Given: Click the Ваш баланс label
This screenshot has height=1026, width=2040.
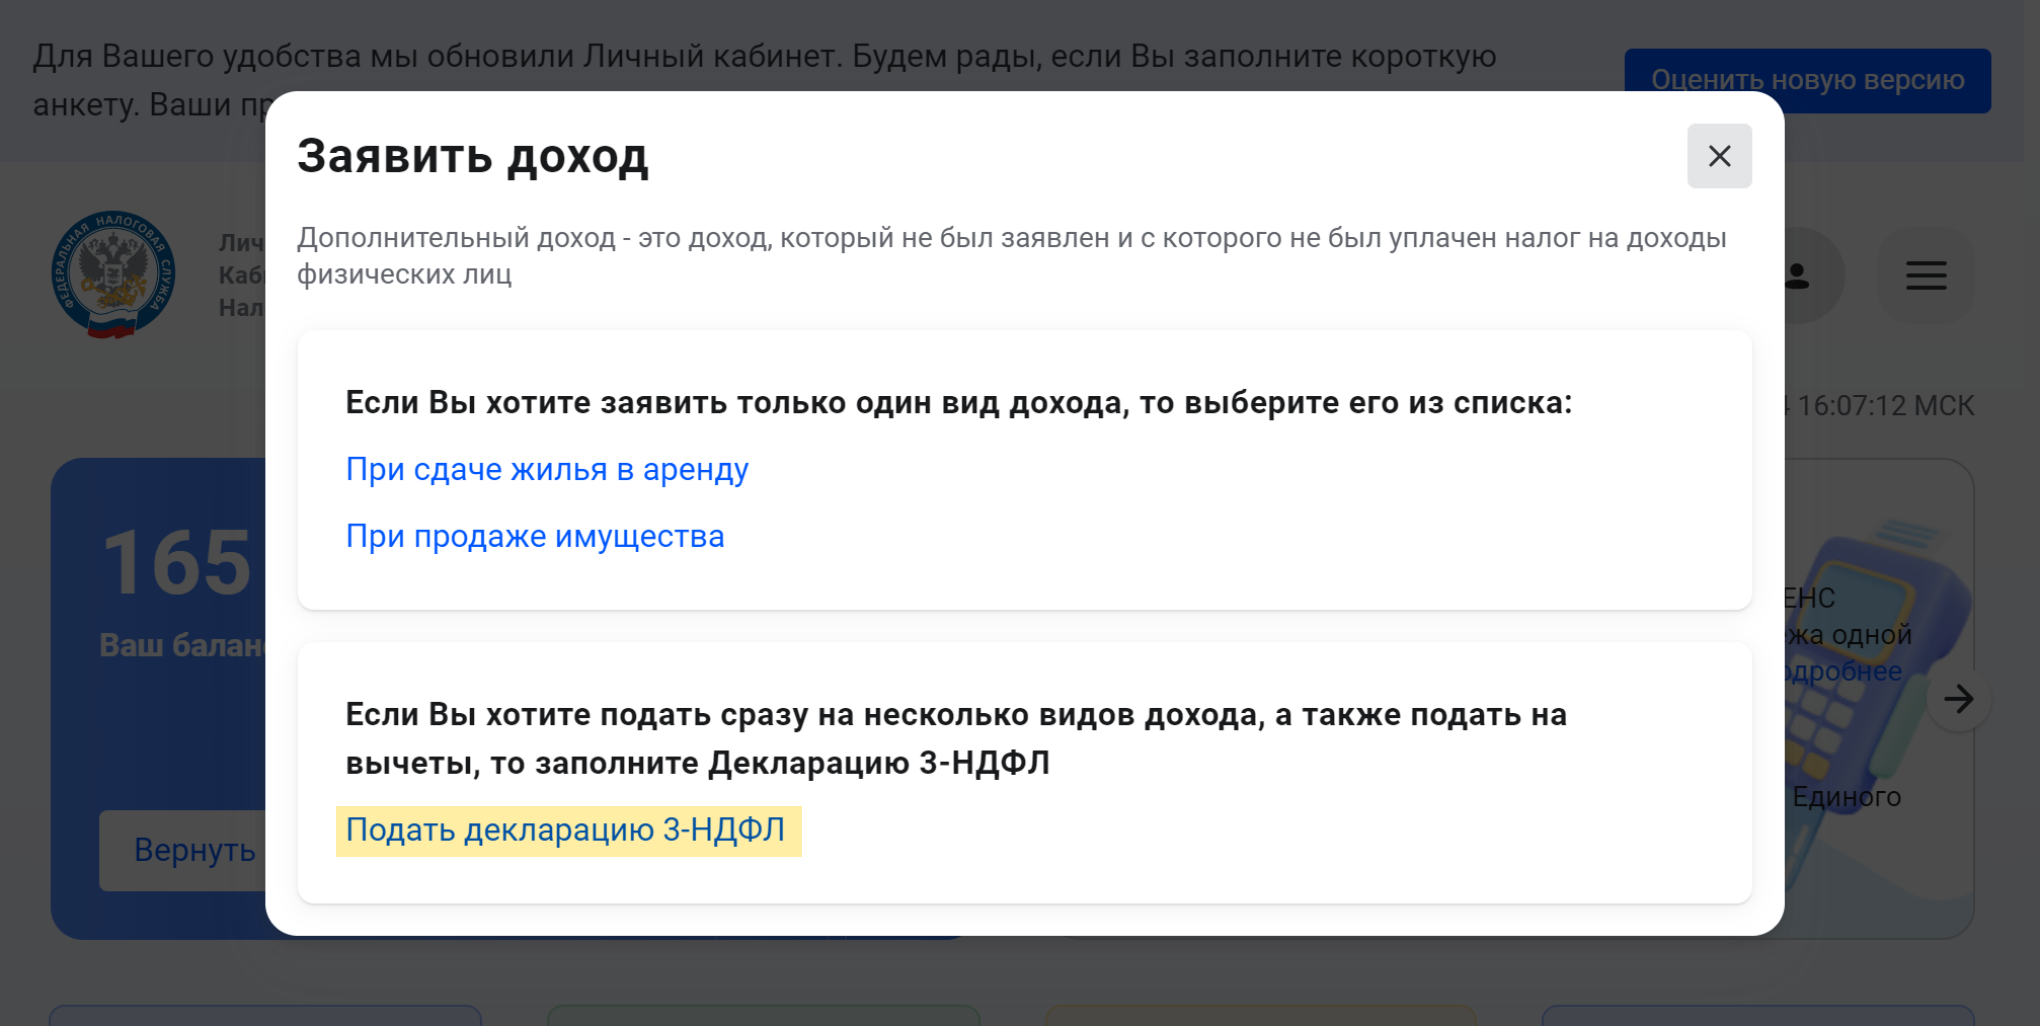Looking at the screenshot, I should 182,645.
